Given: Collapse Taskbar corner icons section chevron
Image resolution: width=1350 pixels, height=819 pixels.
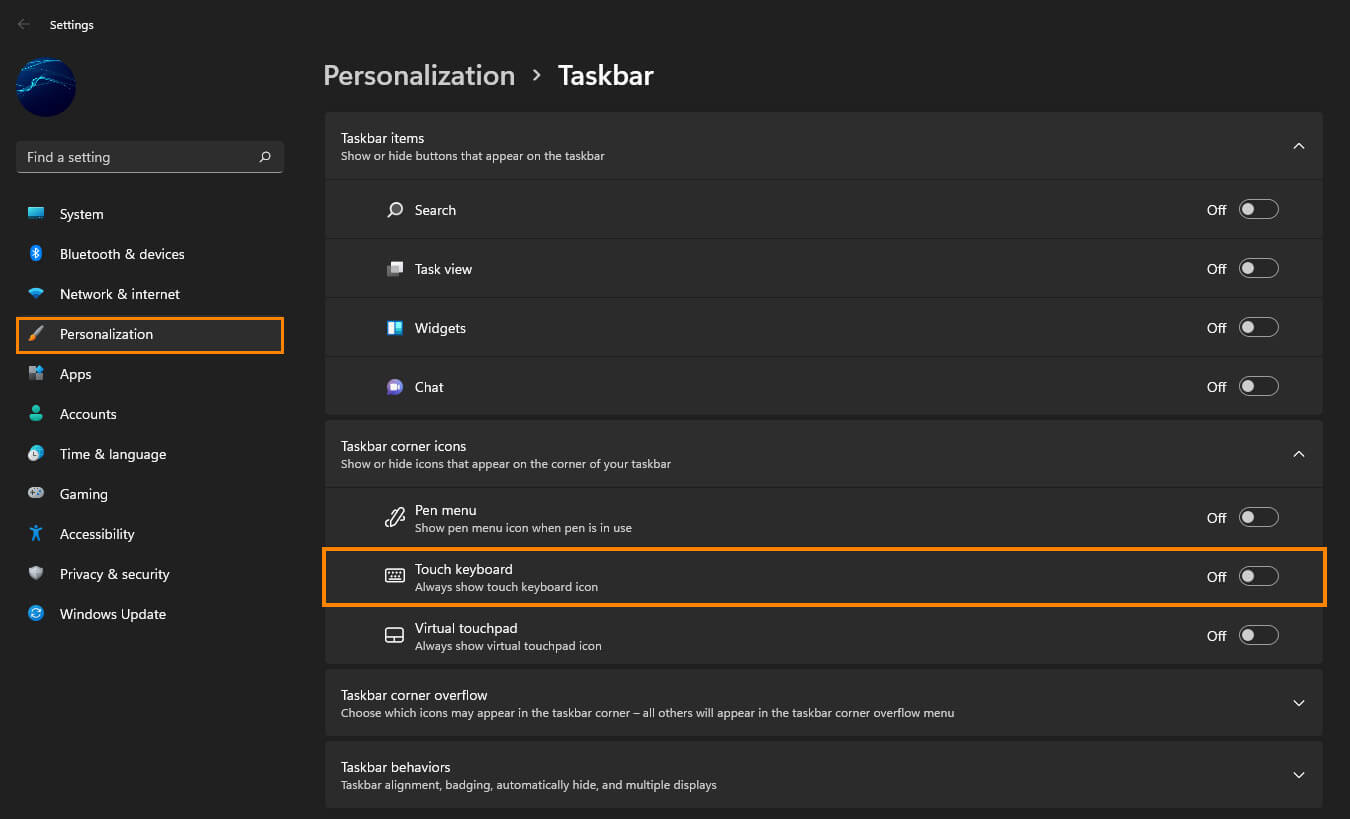Looking at the screenshot, I should 1299,454.
